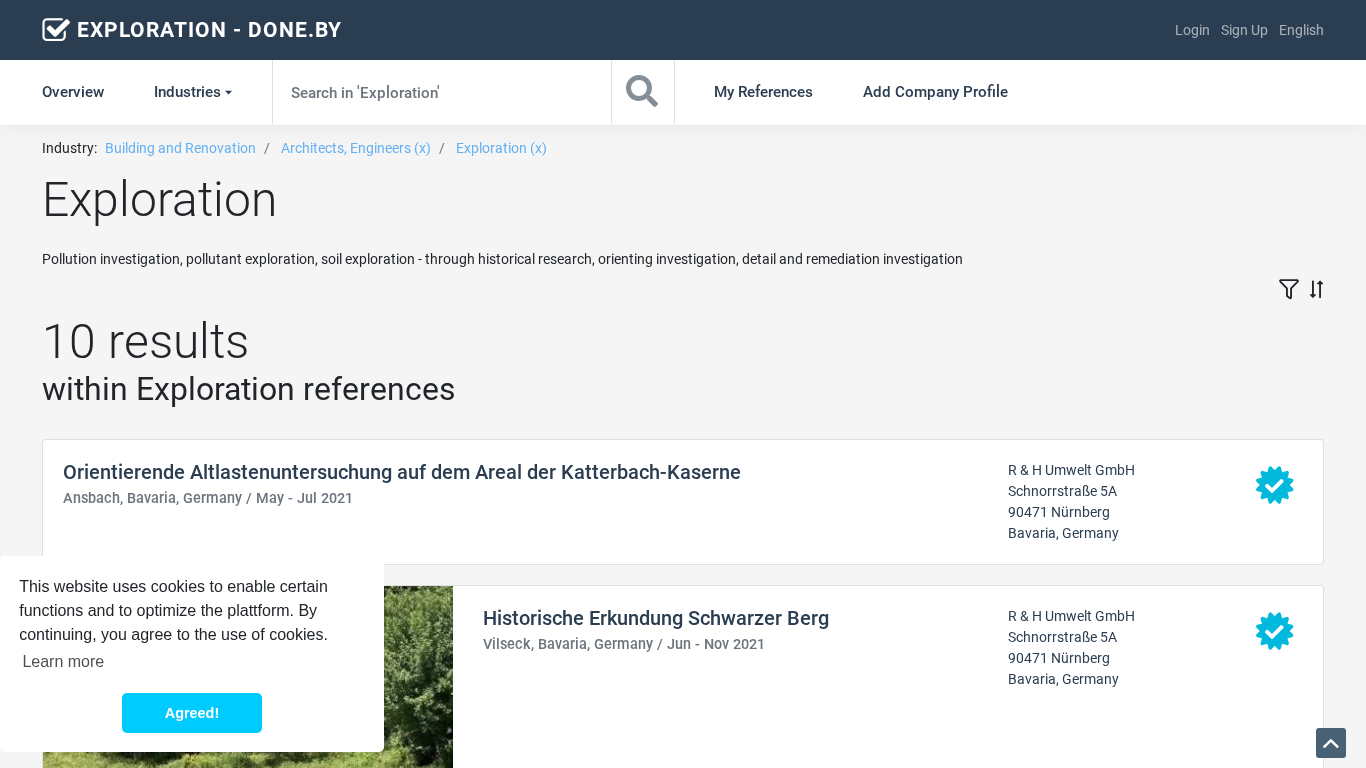Click verified badge on Katterbach-Kaserne reference
Screen dimensions: 1366x768
[x=1274, y=485]
